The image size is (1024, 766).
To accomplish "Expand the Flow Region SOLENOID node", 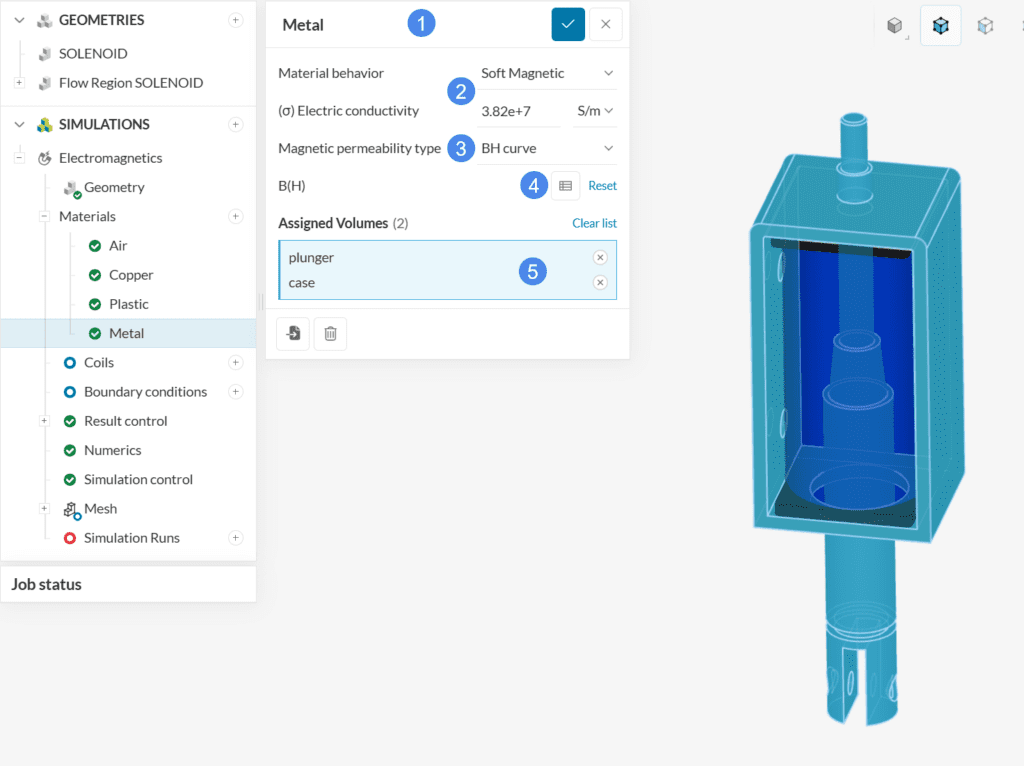I will (x=18, y=82).
